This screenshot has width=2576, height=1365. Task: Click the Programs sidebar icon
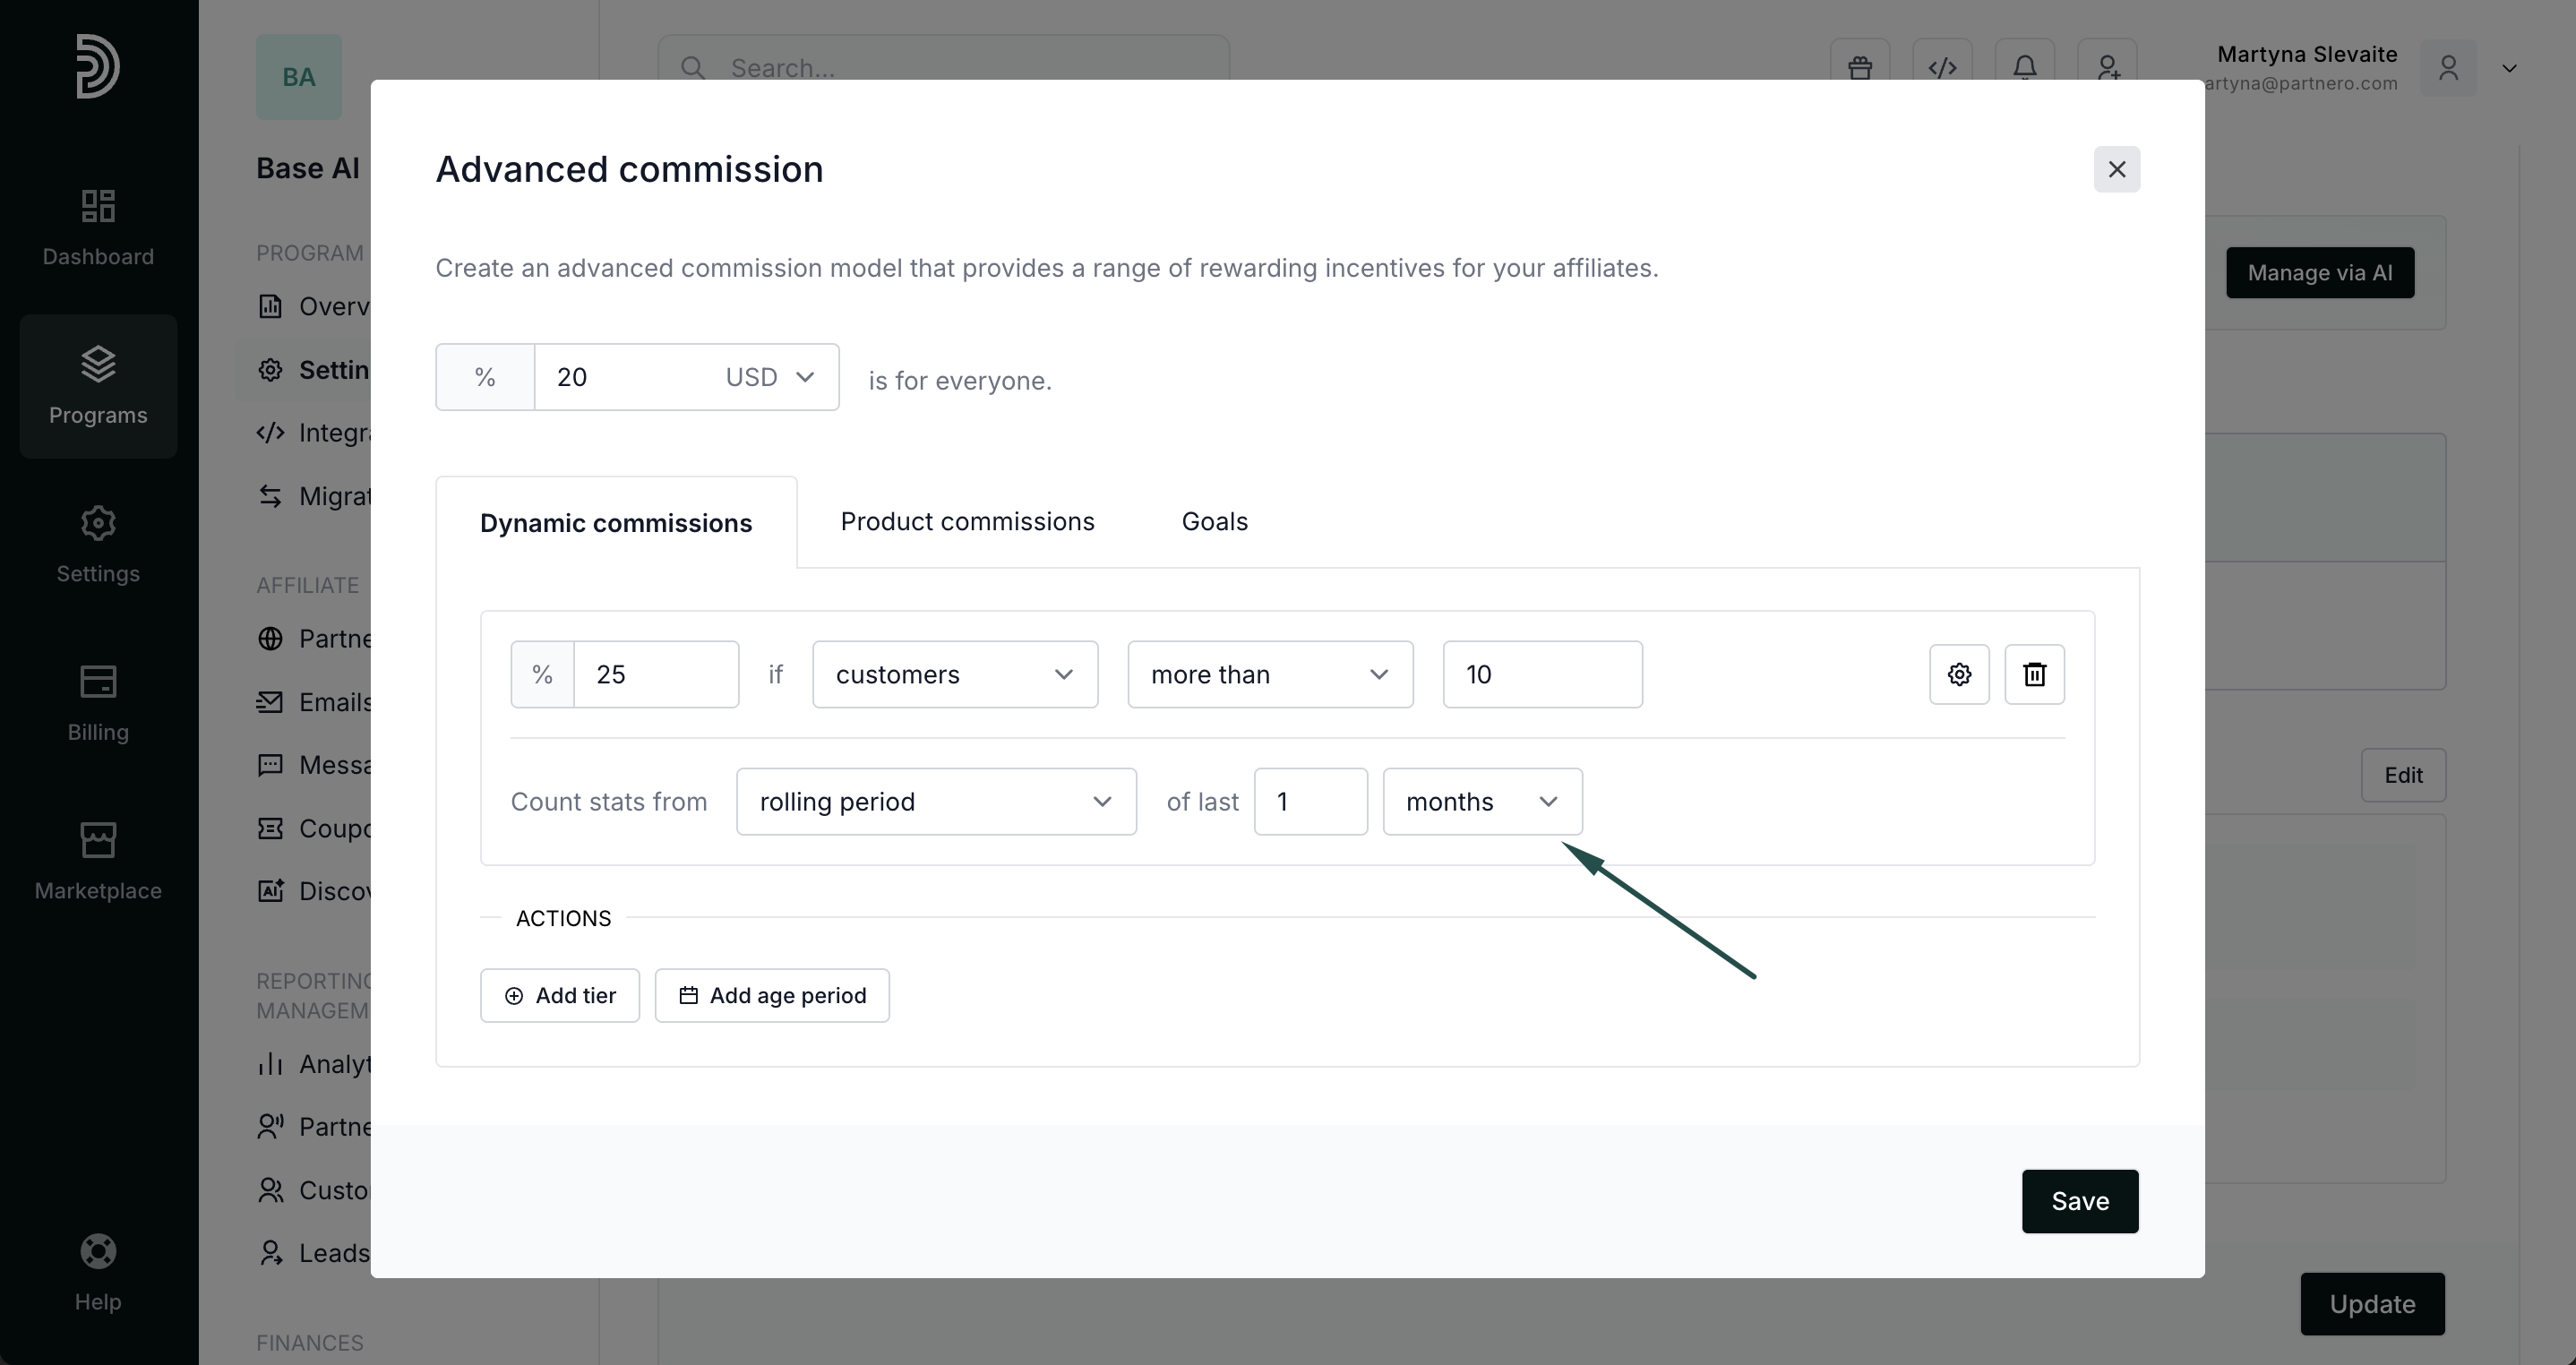(98, 386)
